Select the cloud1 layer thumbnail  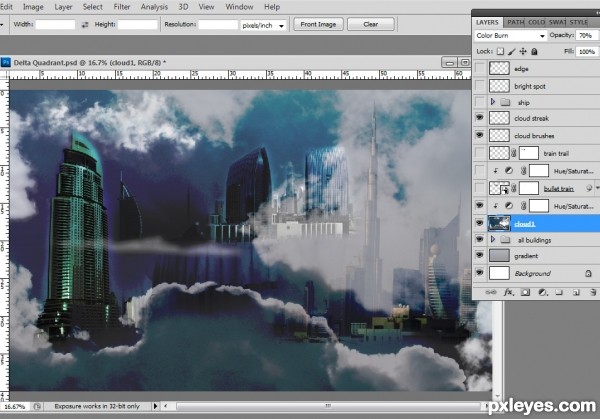click(499, 223)
